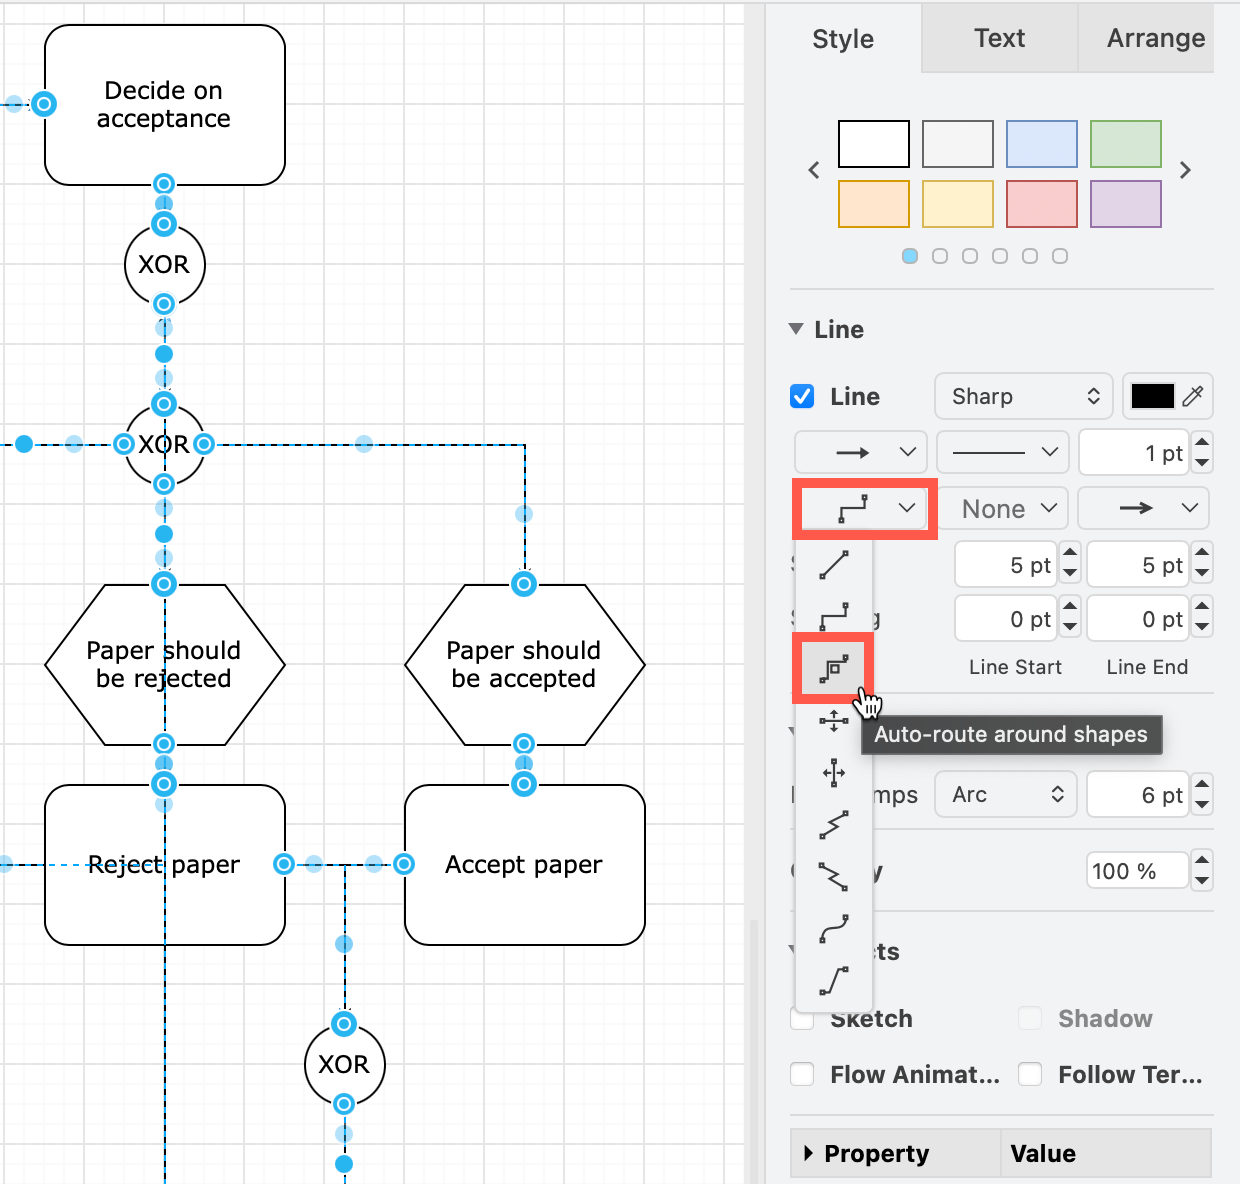Select the Reject paper shape
Screen dimensions: 1240x1184
[x=165, y=865]
